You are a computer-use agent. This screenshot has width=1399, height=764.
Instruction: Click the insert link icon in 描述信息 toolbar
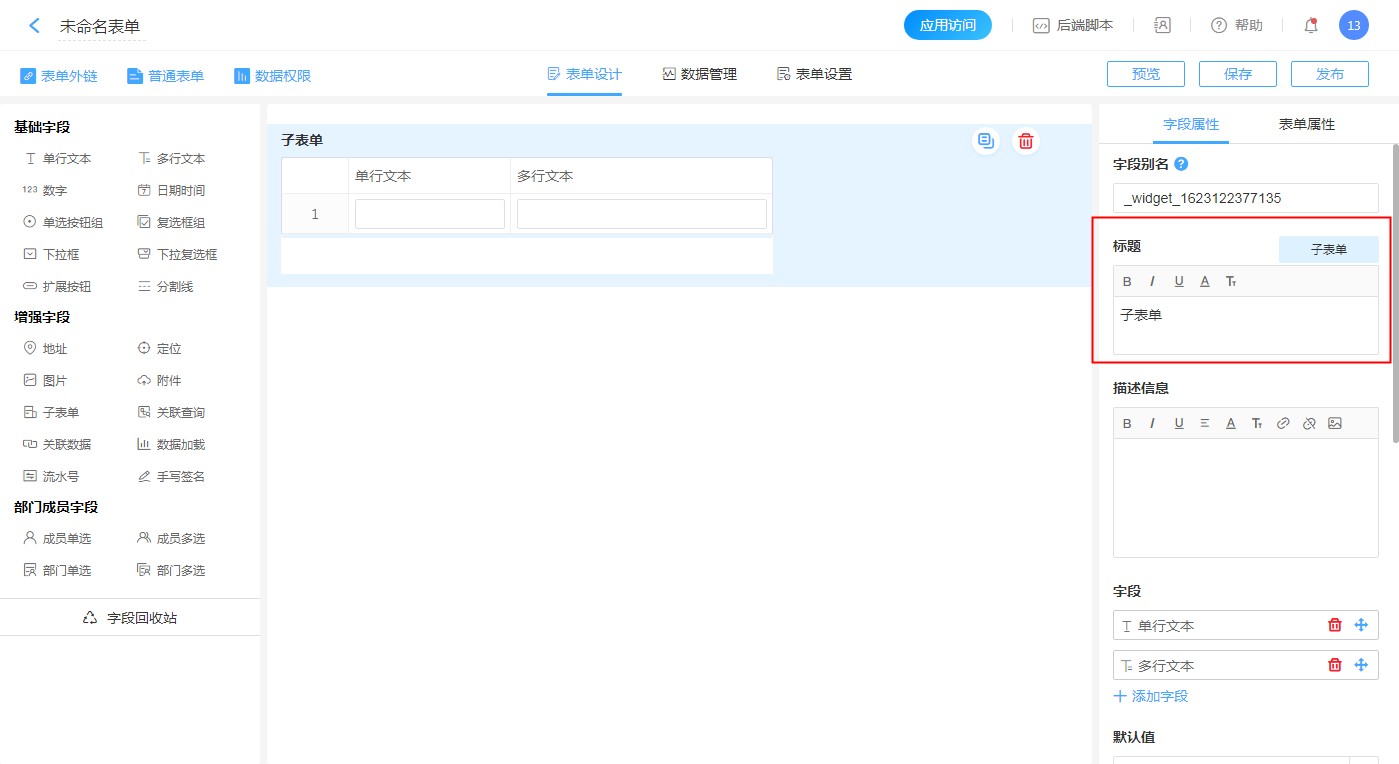1283,423
